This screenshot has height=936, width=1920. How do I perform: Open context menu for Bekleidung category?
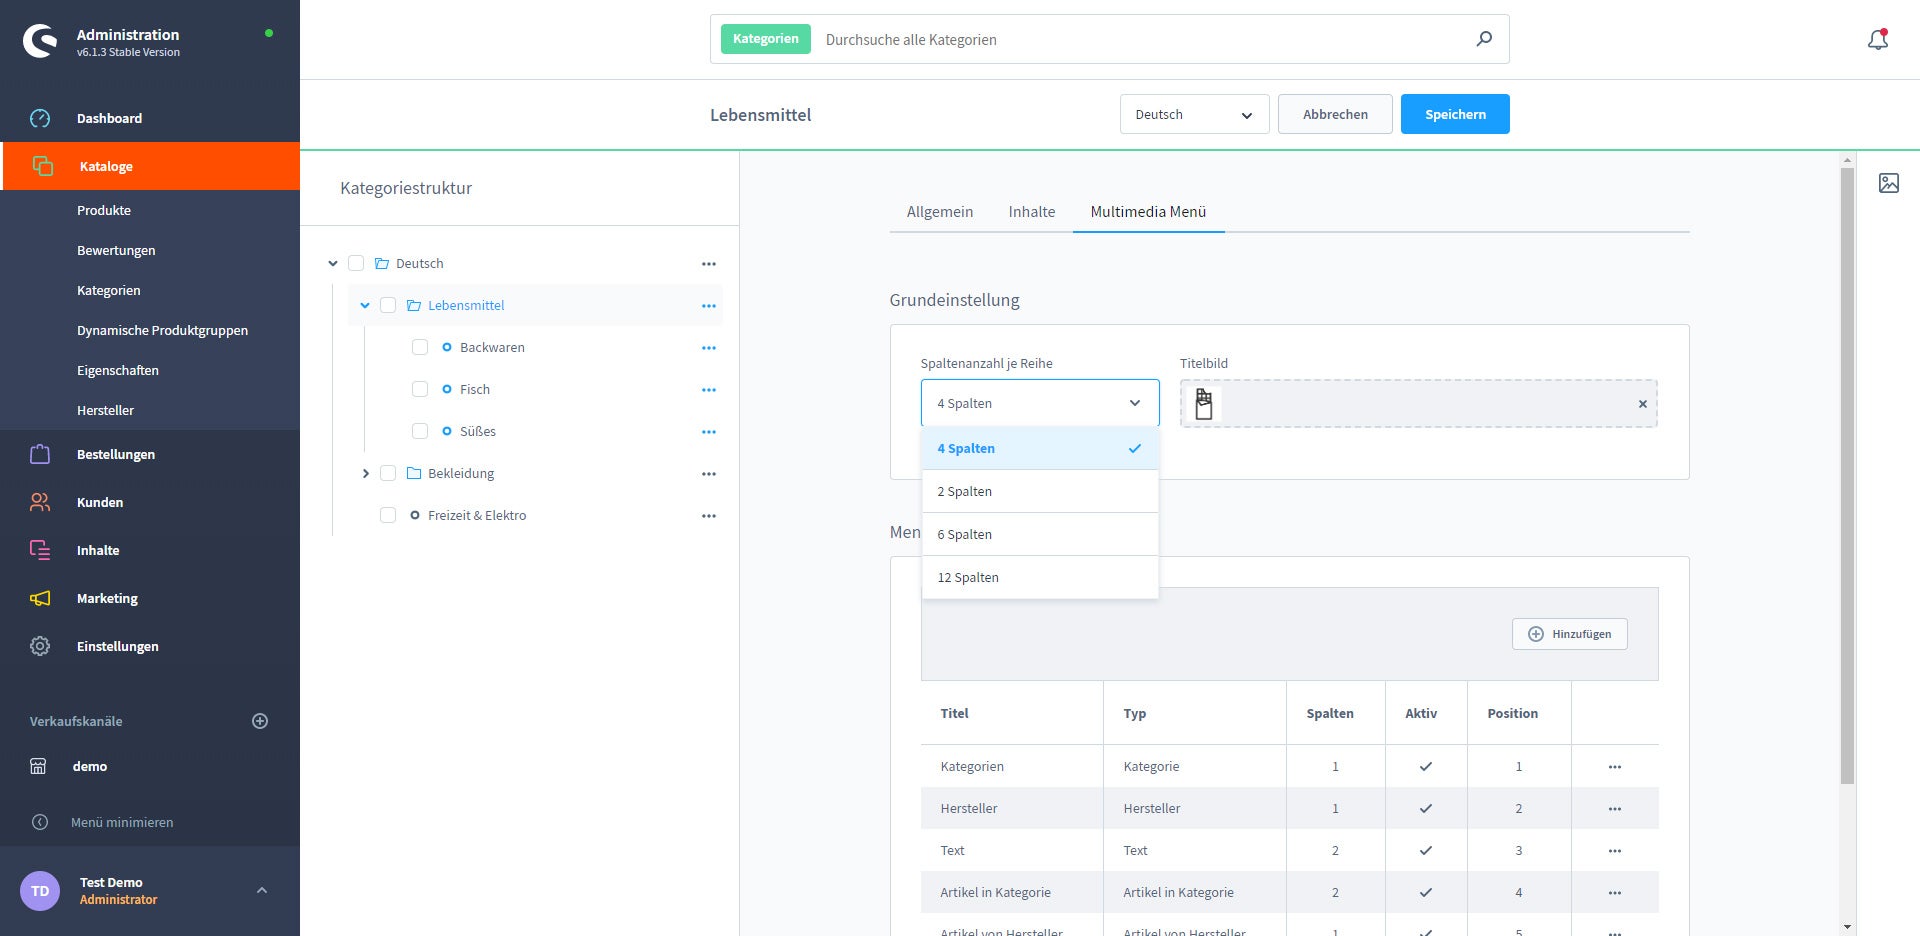709,474
